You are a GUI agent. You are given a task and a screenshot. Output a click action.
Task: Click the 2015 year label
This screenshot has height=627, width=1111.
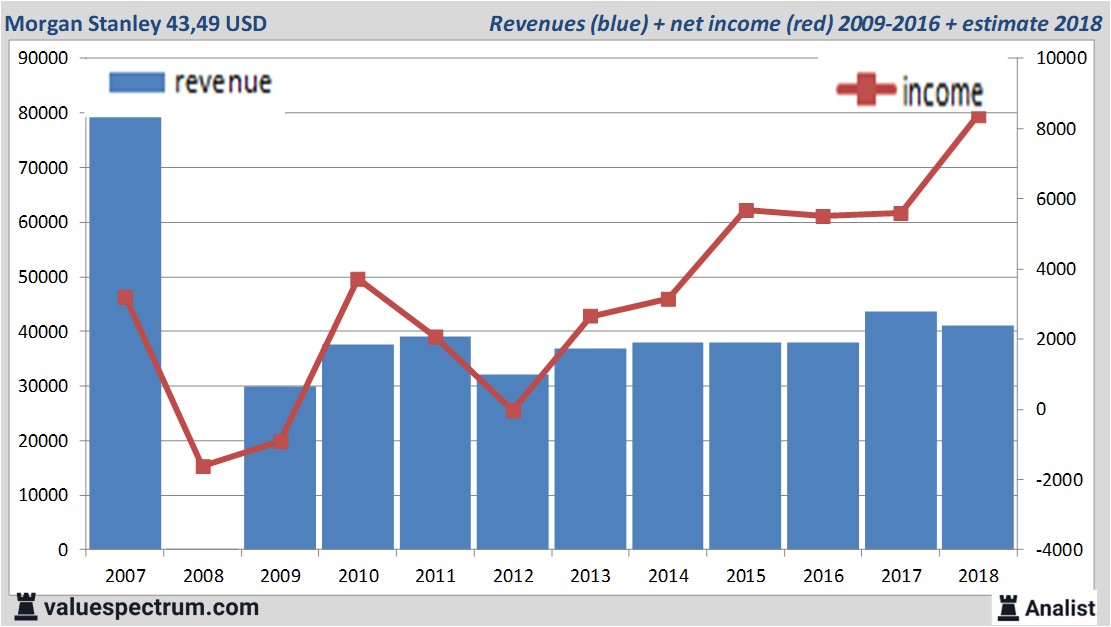point(746,575)
